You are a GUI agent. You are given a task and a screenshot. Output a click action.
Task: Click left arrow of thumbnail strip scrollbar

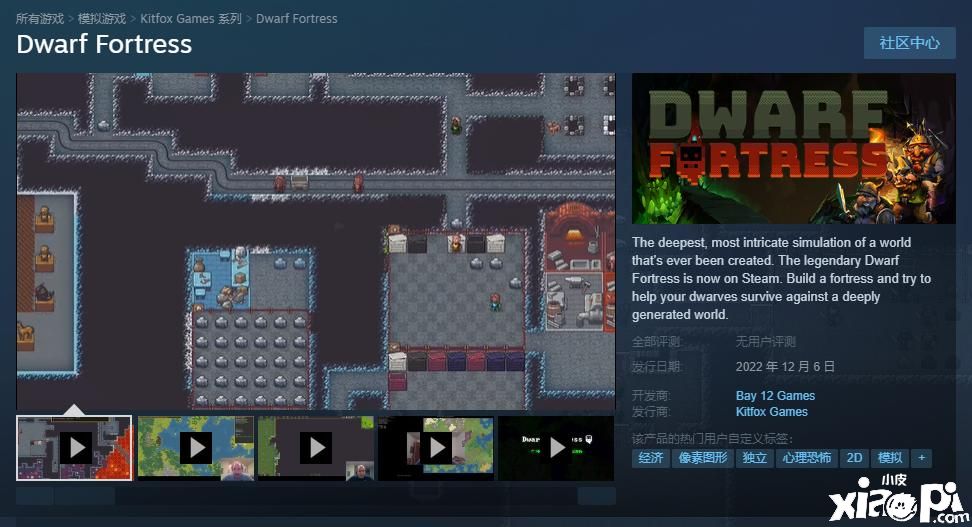coord(35,495)
